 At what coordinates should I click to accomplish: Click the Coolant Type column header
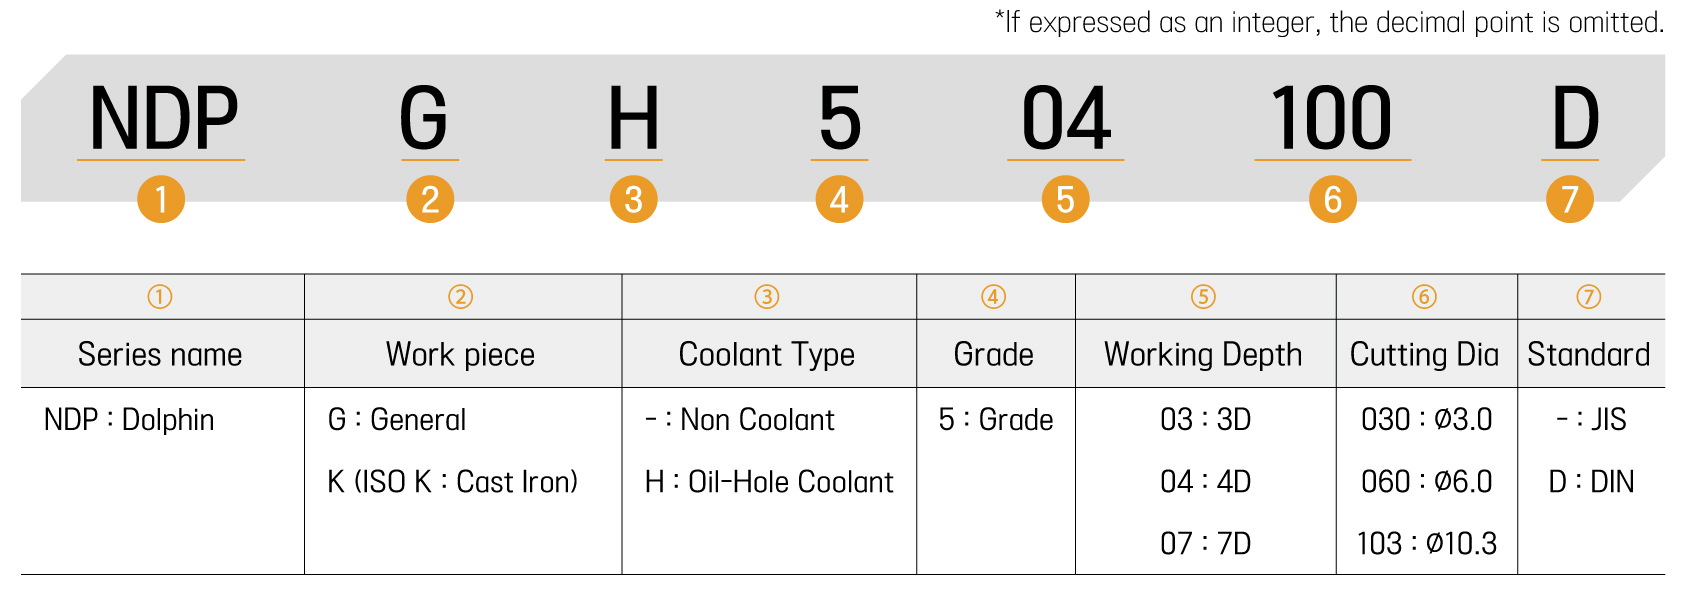coord(766,354)
